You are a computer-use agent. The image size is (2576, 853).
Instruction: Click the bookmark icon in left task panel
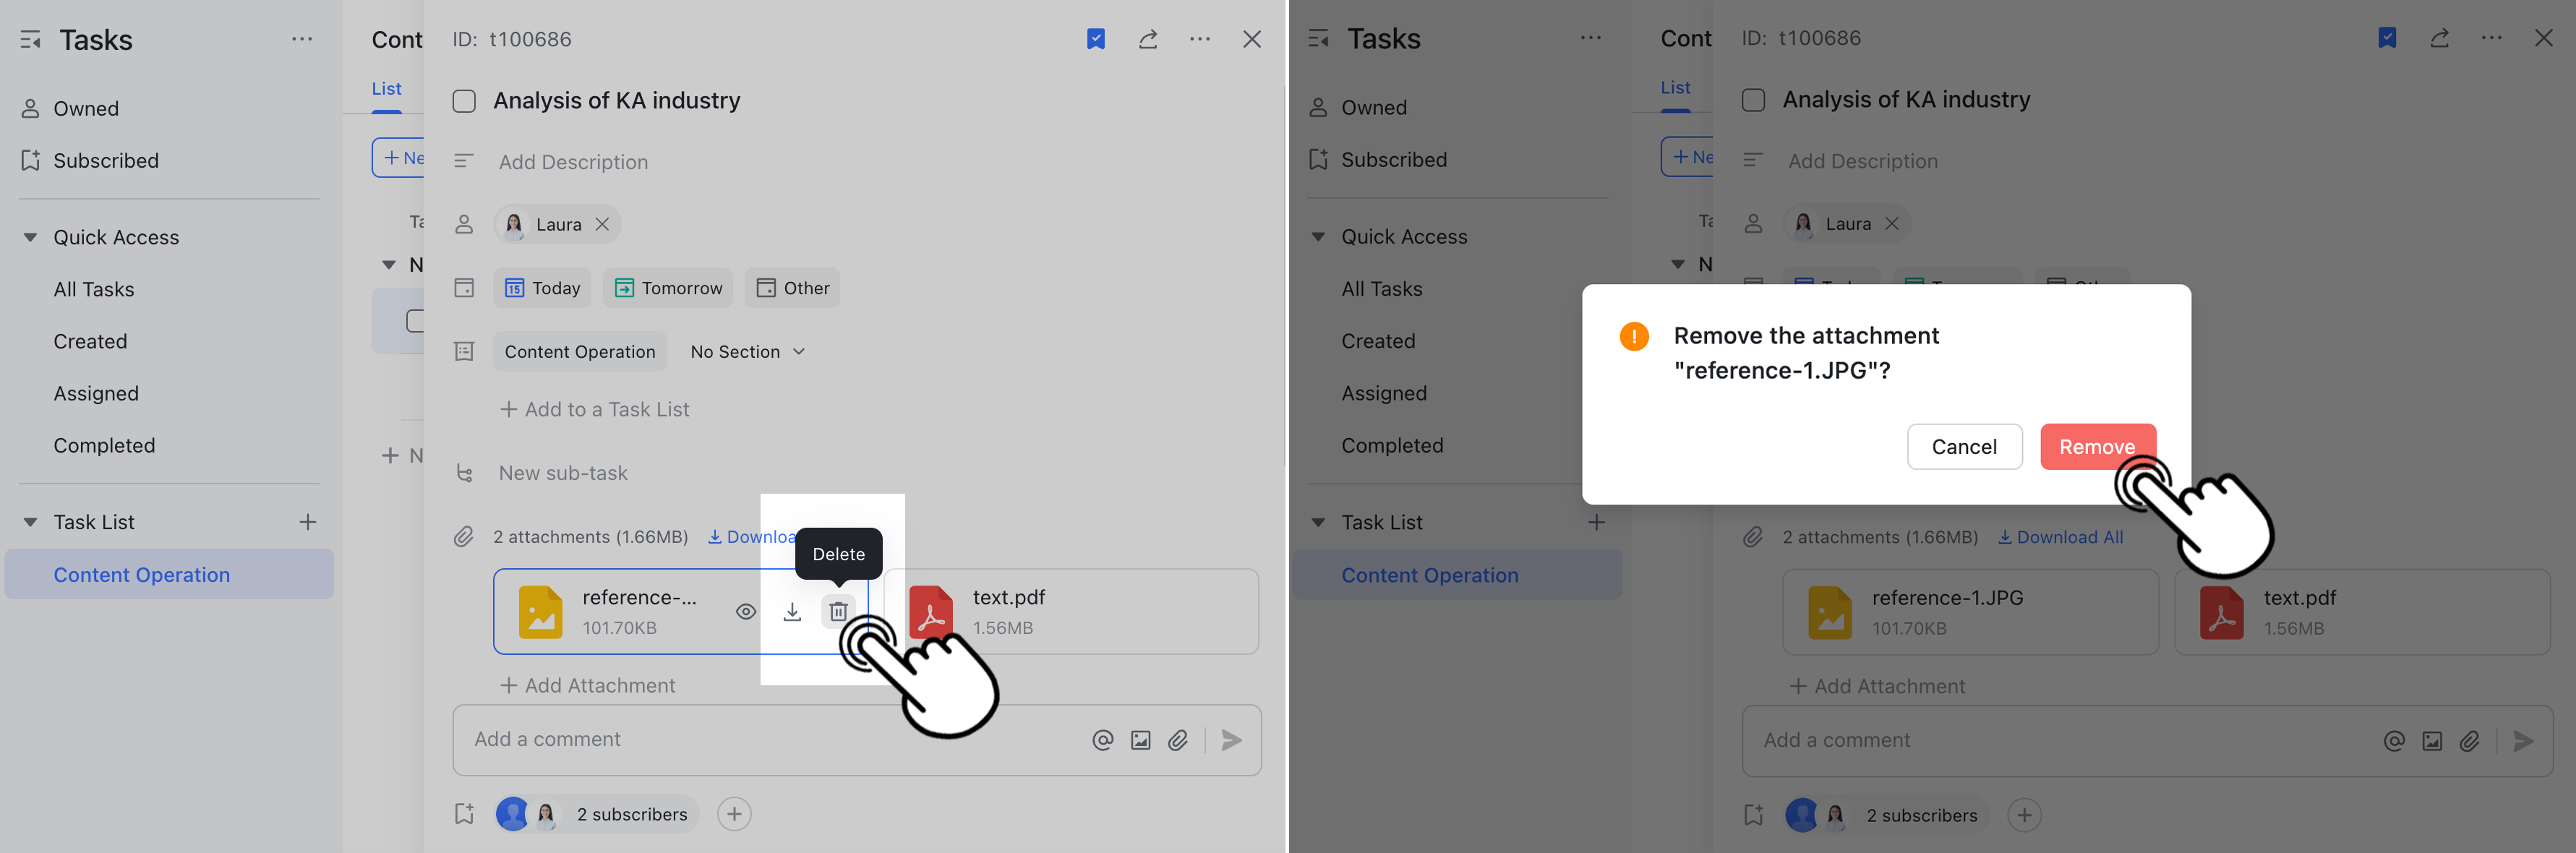click(x=1096, y=39)
